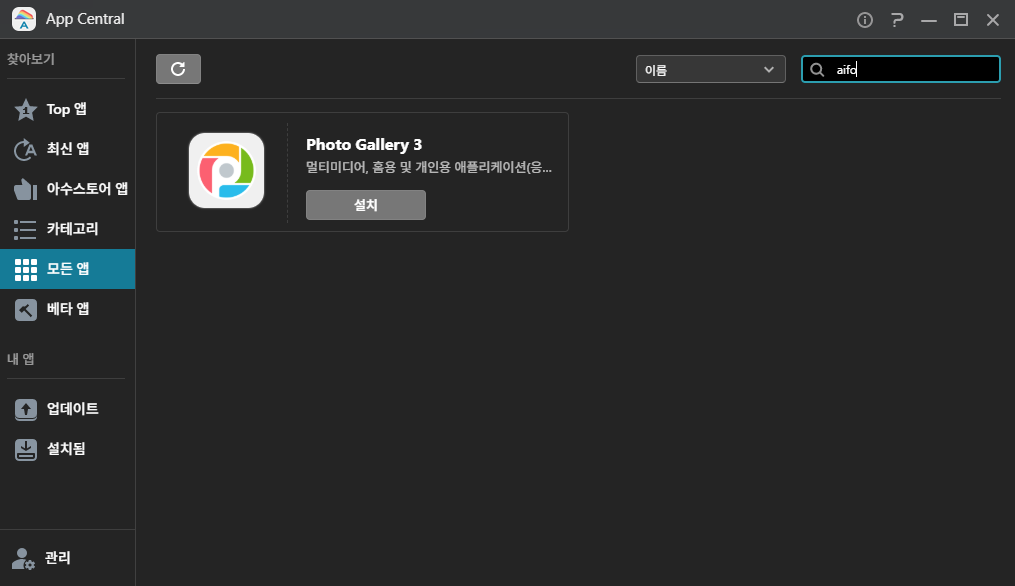Image resolution: width=1015 pixels, height=586 pixels.
Task: Click the 카테고리 list icon
Action: click(25, 229)
